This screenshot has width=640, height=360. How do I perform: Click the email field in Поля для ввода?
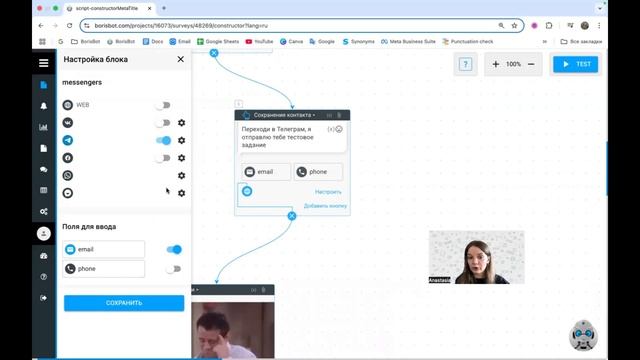[x=104, y=249]
